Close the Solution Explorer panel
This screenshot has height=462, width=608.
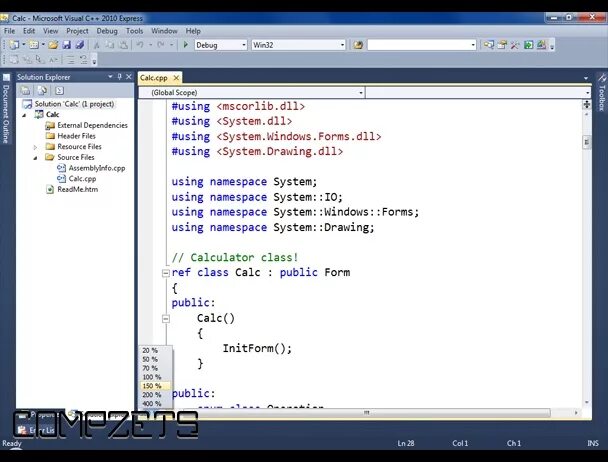129,77
